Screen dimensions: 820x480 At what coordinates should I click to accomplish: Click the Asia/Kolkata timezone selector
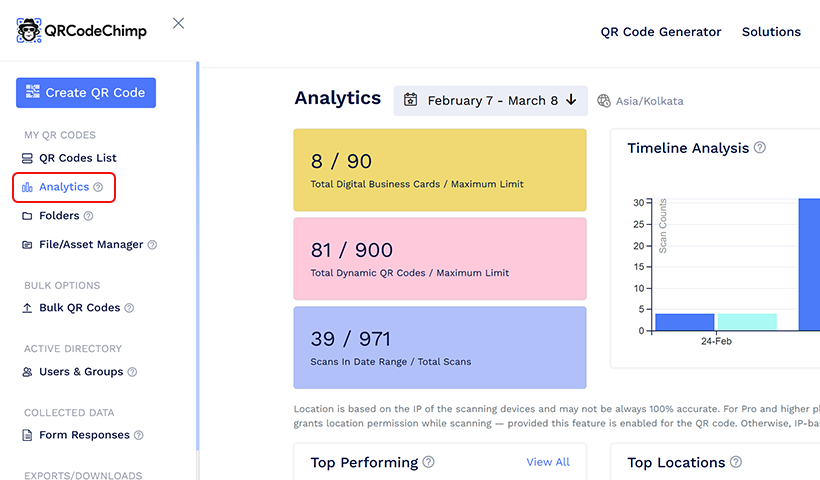pos(640,101)
